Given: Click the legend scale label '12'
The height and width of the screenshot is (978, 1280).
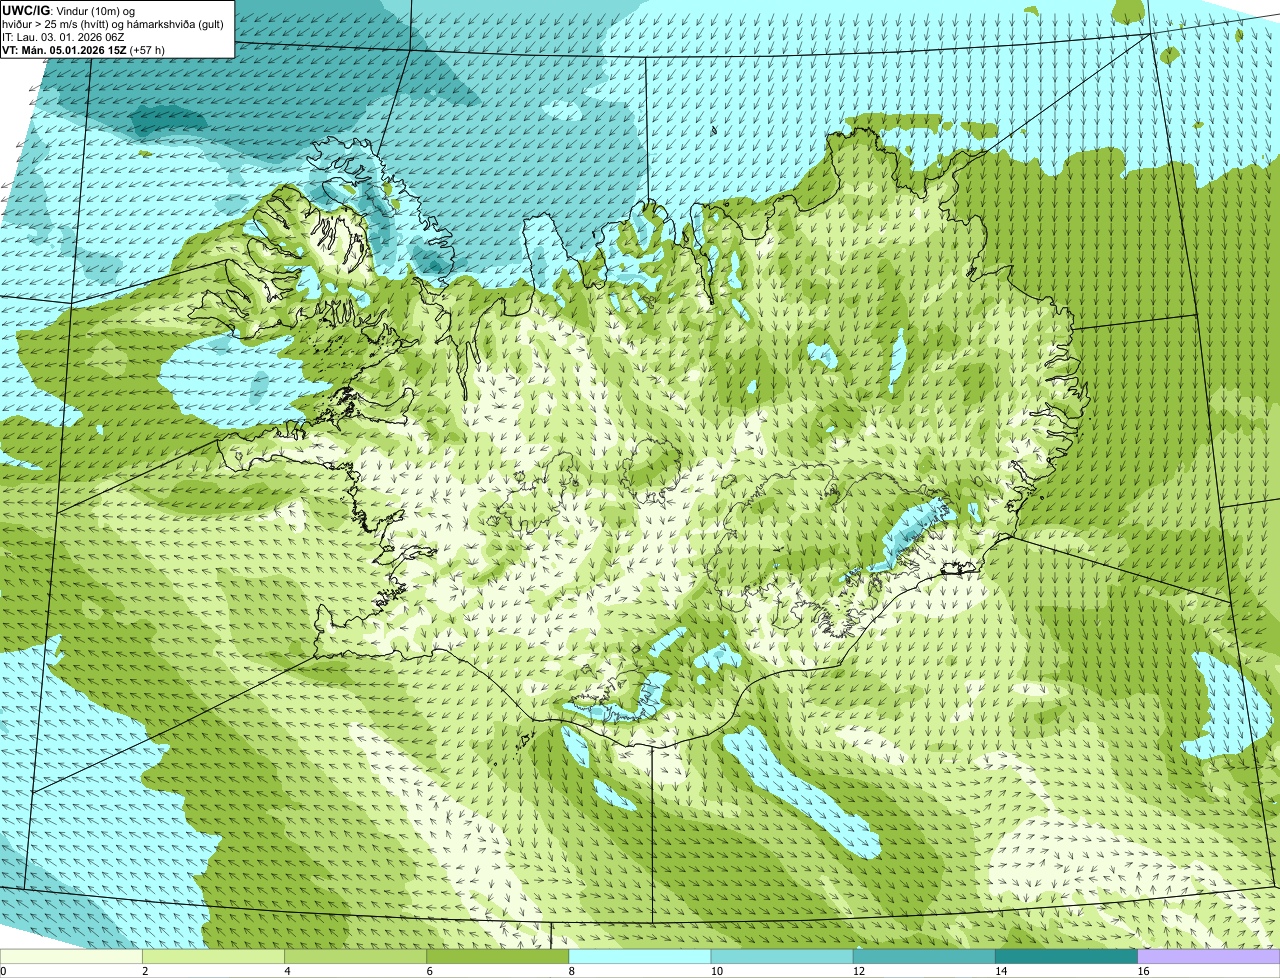Looking at the screenshot, I should point(858,971).
